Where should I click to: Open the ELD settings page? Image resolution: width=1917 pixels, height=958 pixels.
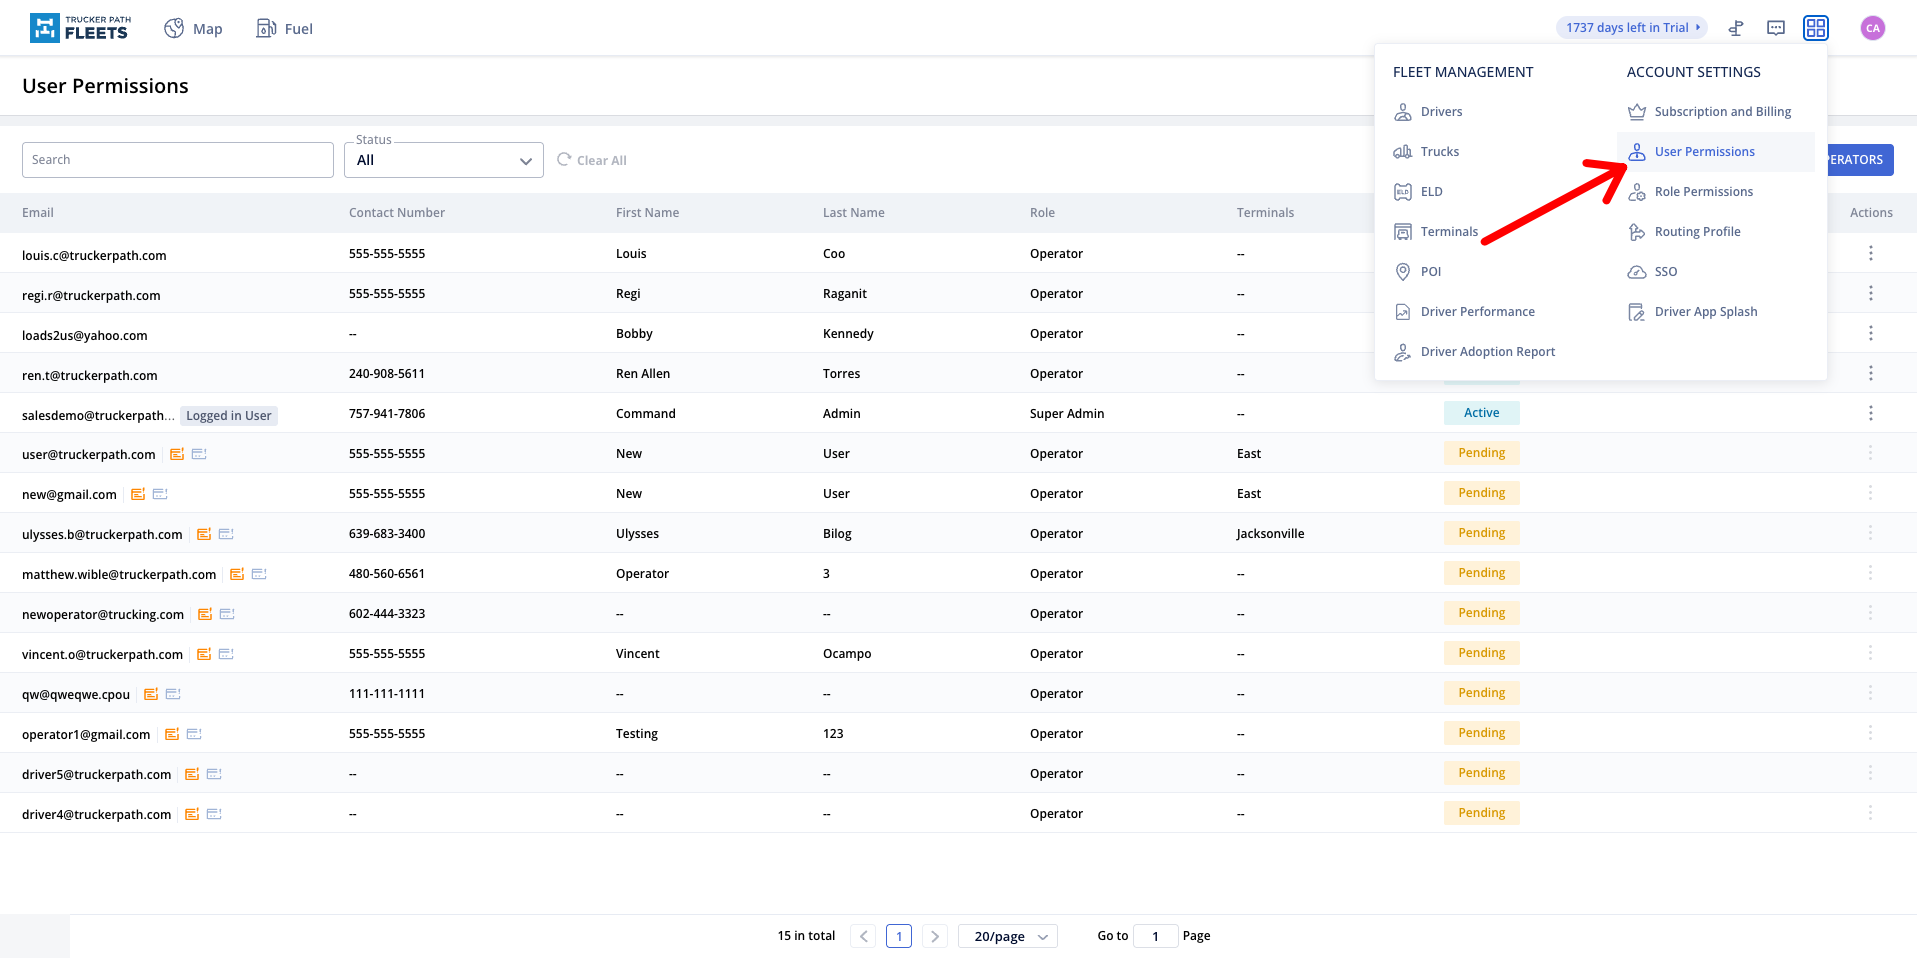1432,191
